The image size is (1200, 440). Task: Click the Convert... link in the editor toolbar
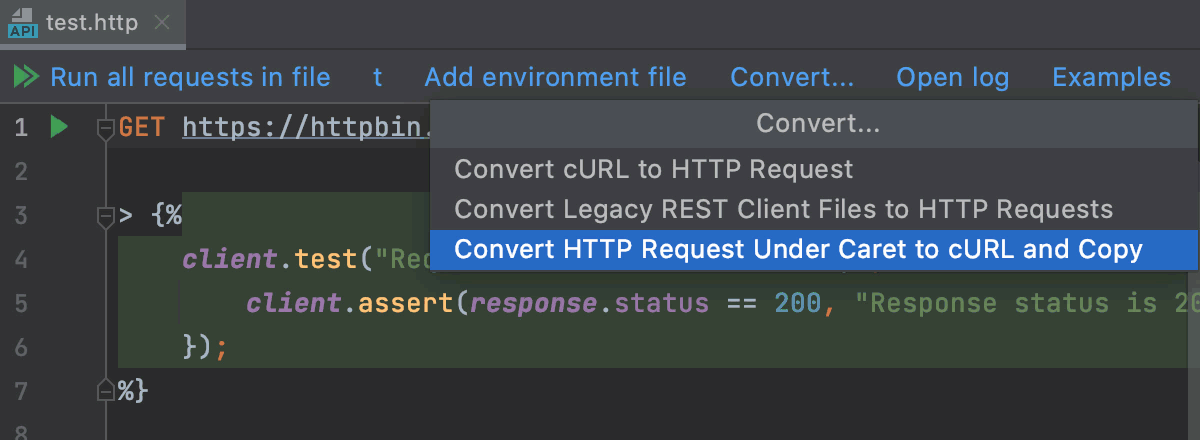[x=792, y=77]
